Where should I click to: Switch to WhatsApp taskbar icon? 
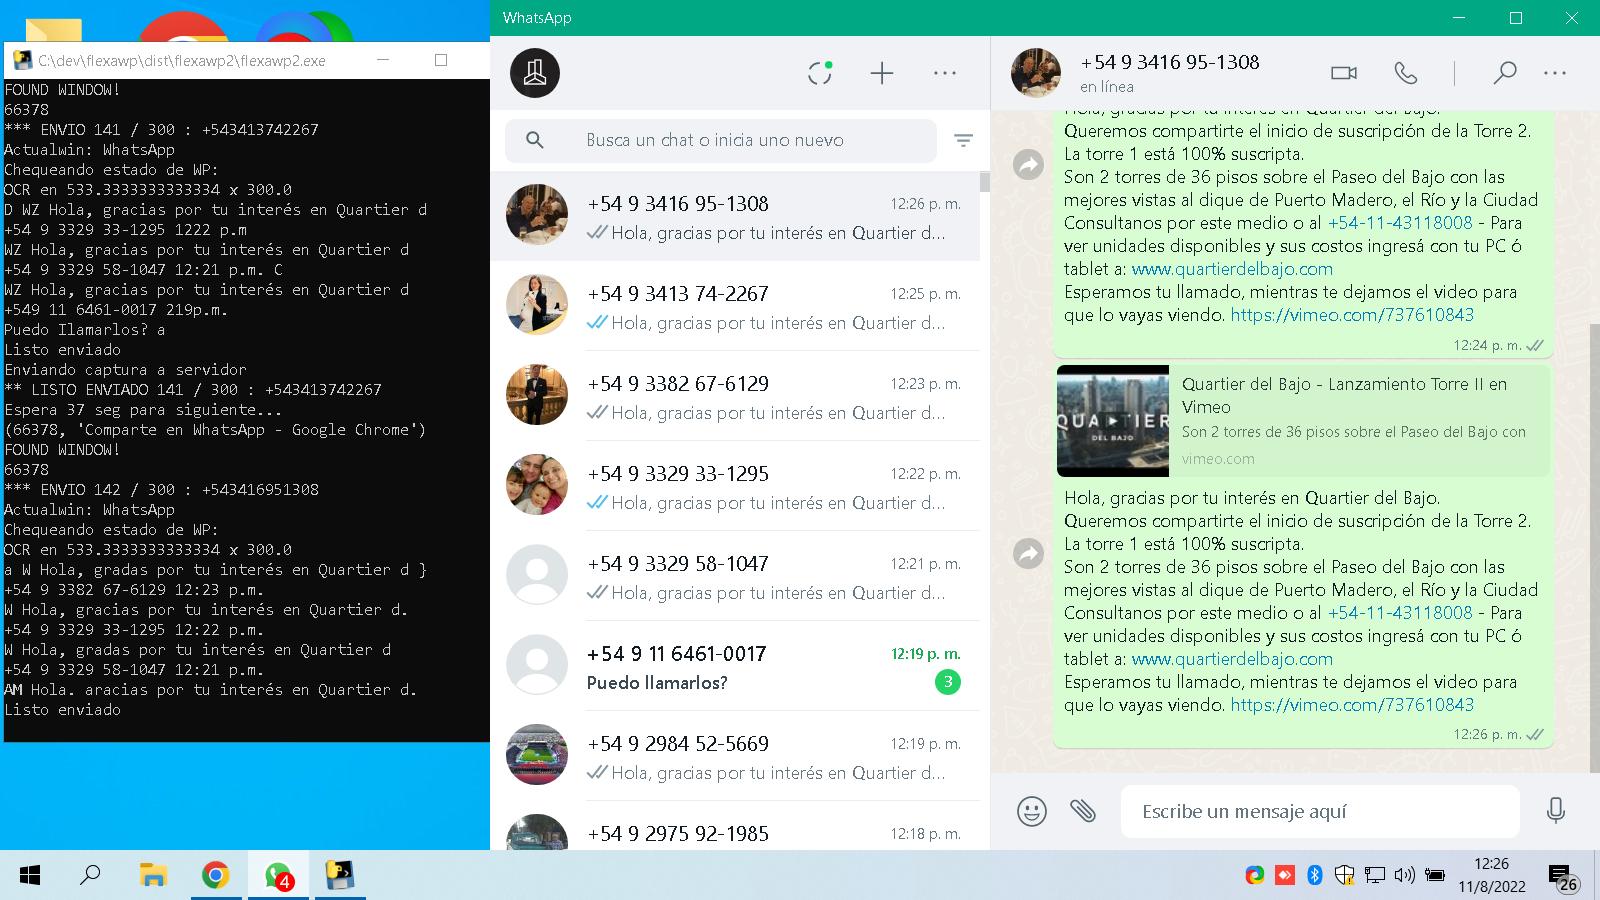pyautogui.click(x=278, y=876)
